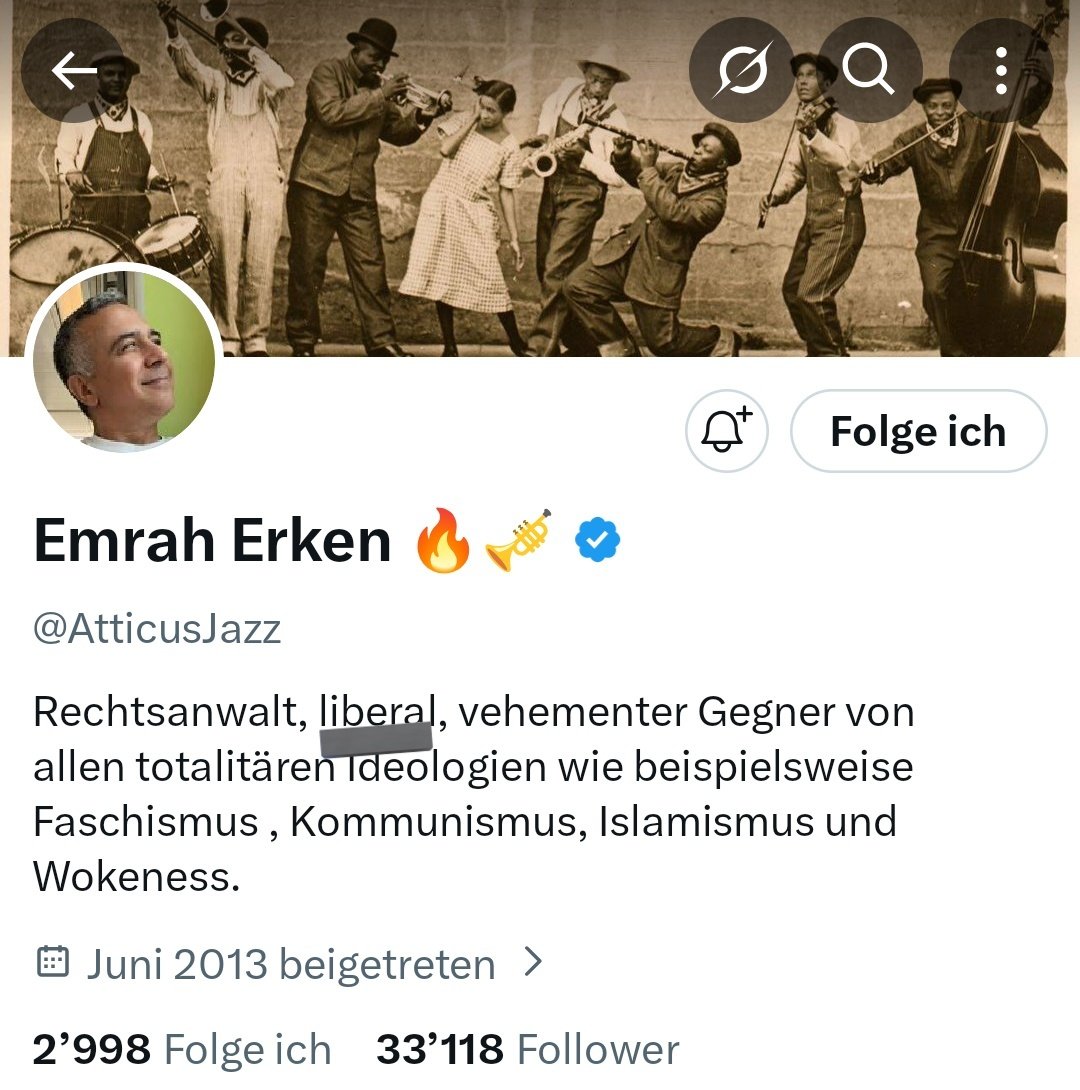Tap the trumpet emoji in name

[x=518, y=540]
